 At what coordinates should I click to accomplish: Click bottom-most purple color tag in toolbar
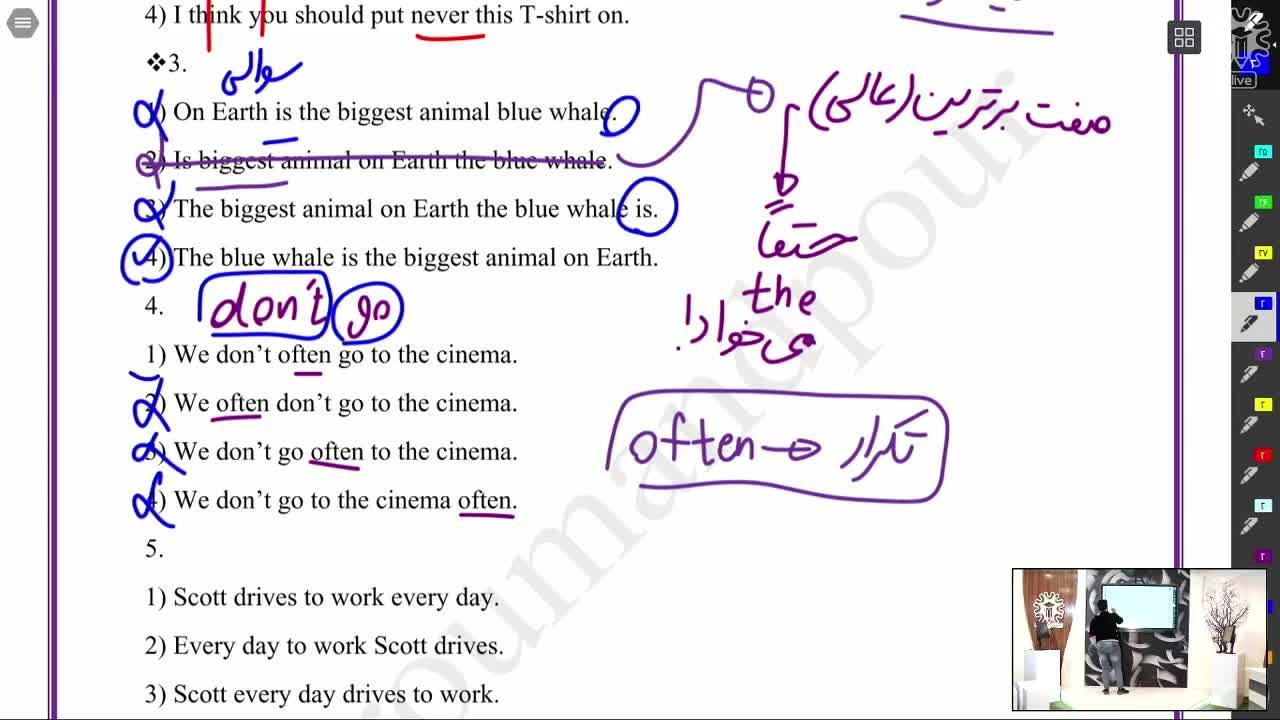click(x=1263, y=556)
